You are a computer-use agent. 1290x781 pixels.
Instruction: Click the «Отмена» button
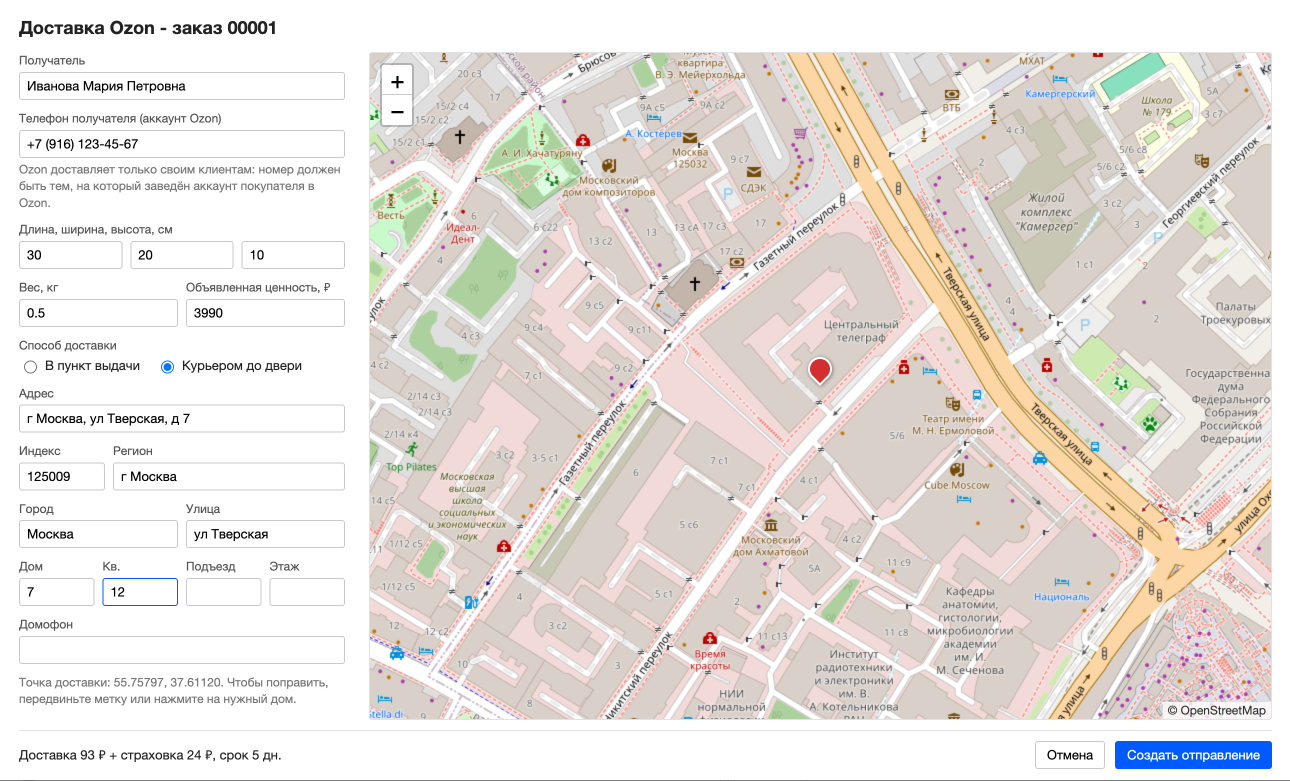click(1070, 755)
